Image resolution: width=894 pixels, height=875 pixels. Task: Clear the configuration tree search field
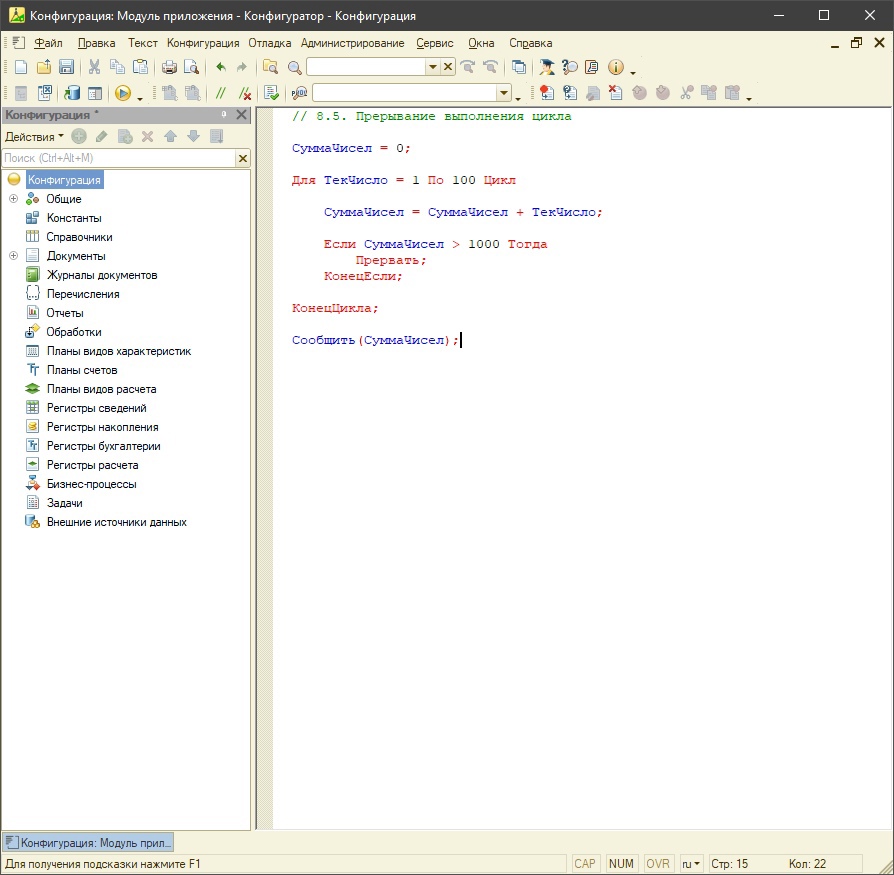tap(243, 158)
